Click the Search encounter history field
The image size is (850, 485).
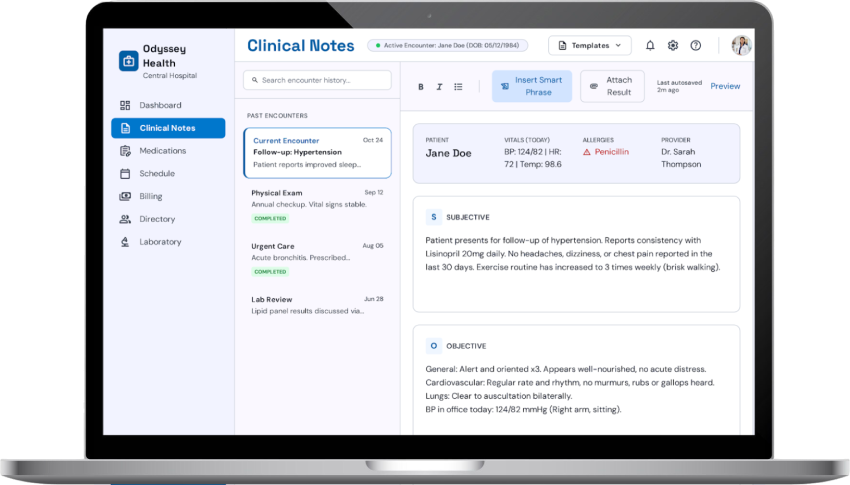(317, 80)
